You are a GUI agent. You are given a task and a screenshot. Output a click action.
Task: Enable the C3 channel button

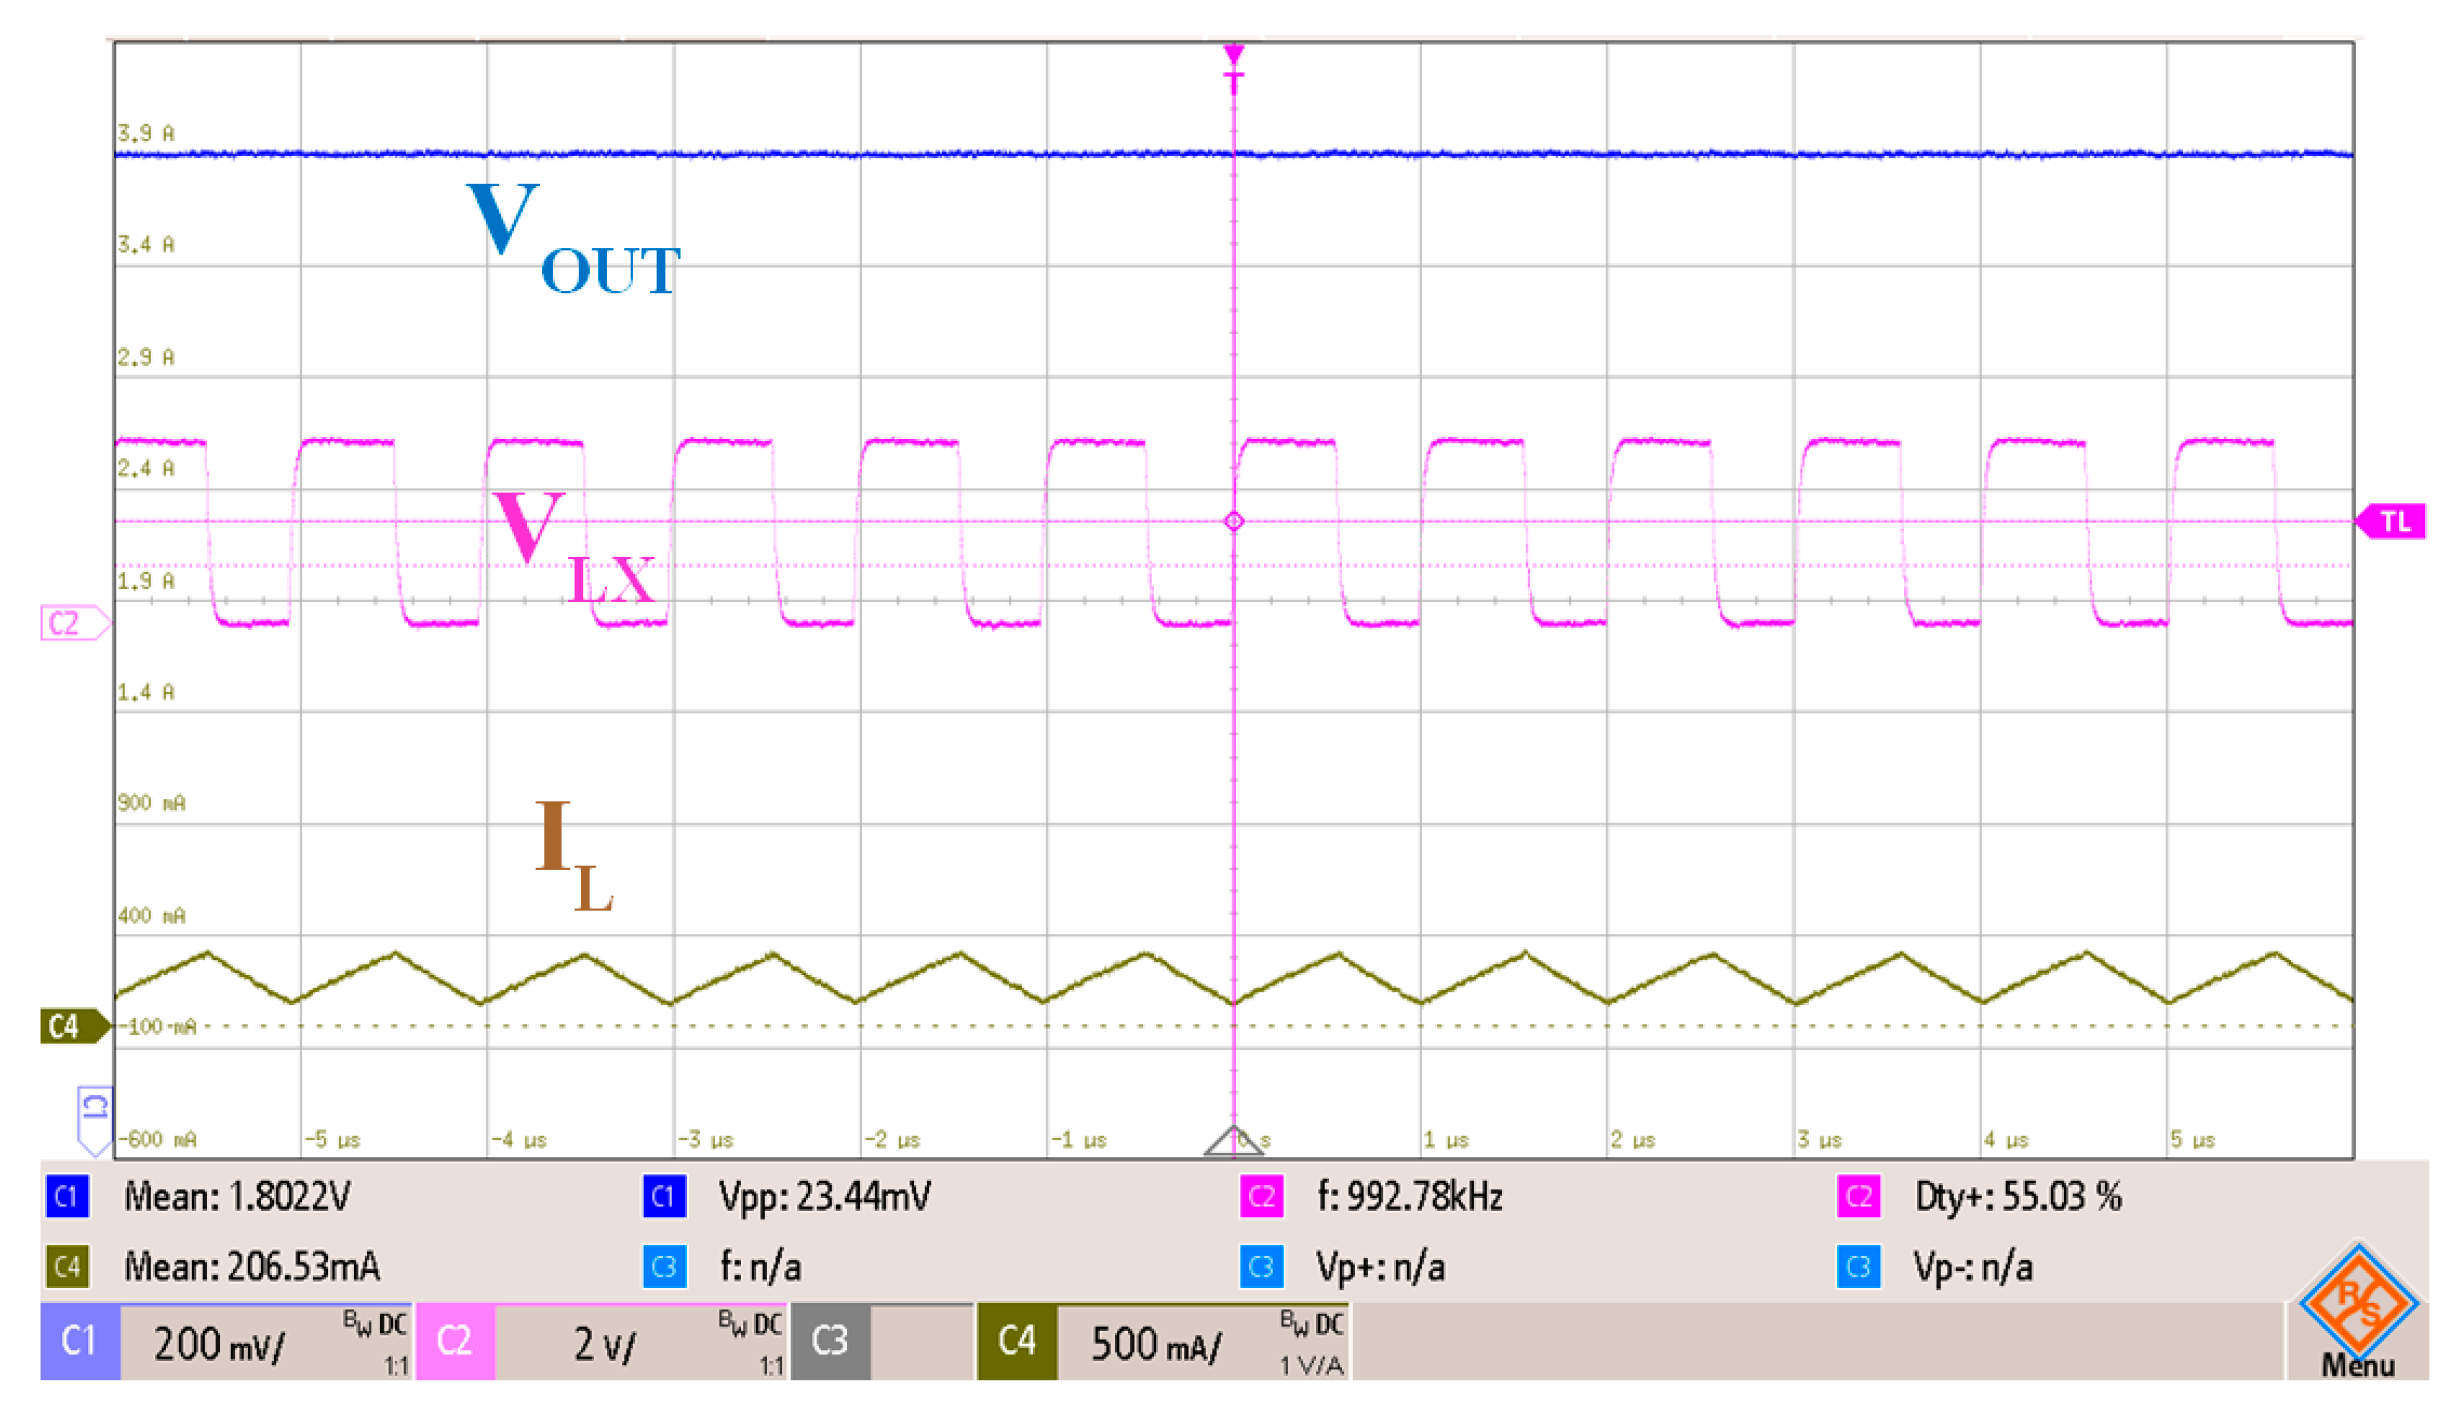tap(830, 1341)
